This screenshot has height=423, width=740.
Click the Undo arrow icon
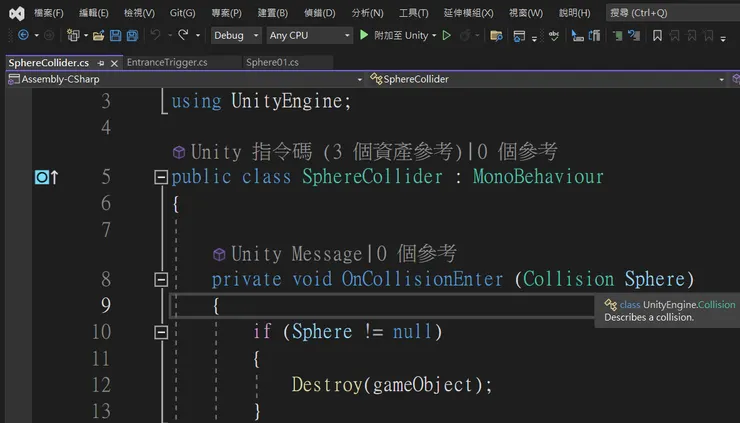(155, 35)
